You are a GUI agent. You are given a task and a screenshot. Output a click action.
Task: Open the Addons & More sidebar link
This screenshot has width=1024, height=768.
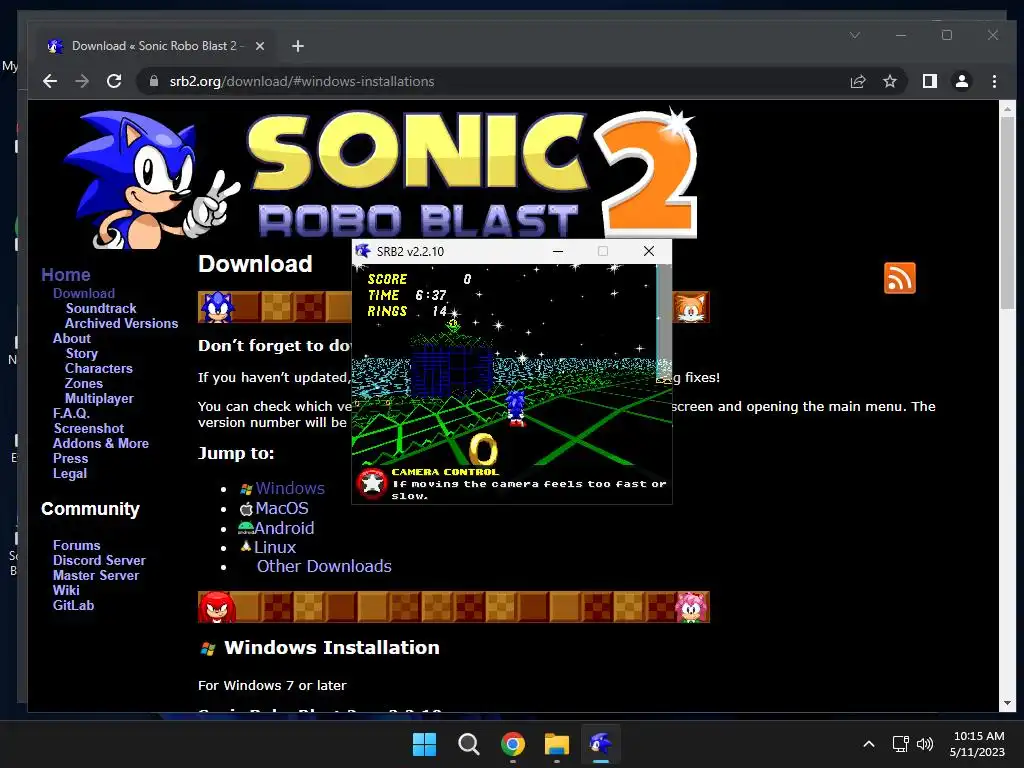coord(101,443)
